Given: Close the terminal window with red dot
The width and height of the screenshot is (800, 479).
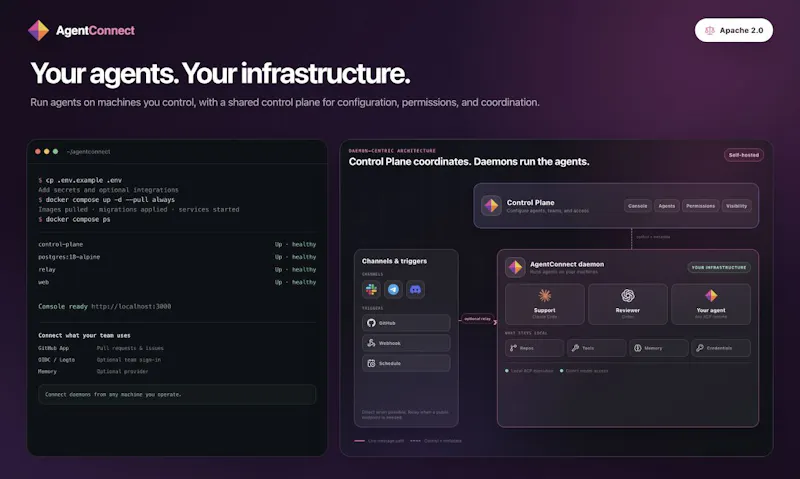Looking at the screenshot, I should click(x=38, y=152).
